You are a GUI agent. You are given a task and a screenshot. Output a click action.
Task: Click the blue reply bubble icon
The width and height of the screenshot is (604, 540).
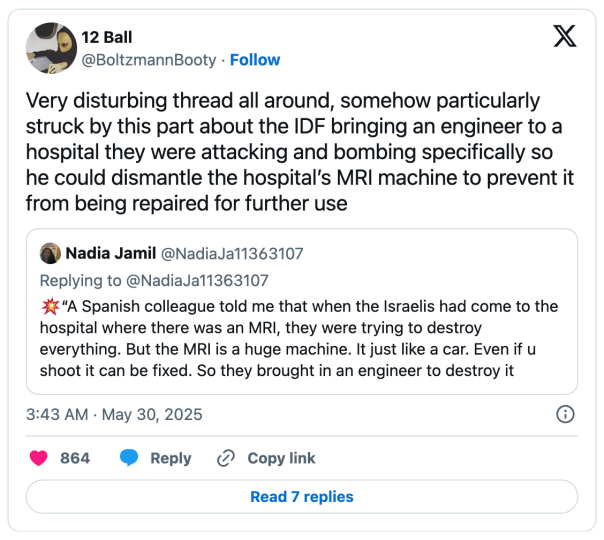(129, 458)
